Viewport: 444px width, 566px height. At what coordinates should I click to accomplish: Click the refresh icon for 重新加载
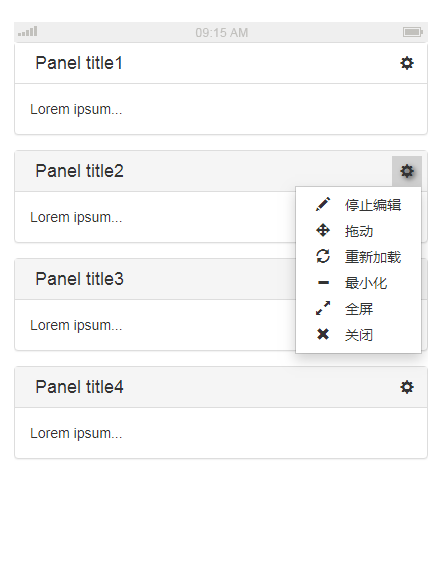point(323,256)
